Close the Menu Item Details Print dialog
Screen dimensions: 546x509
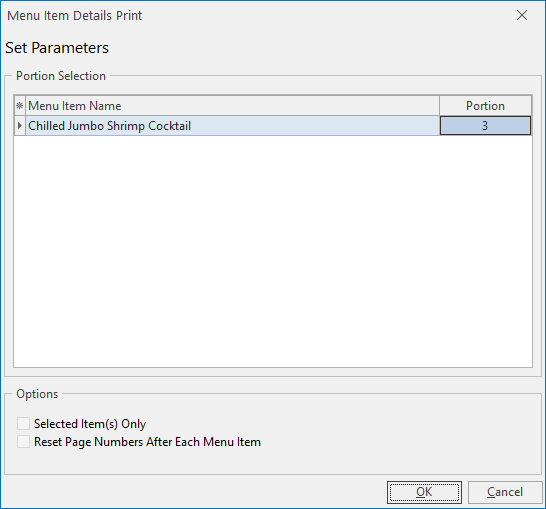pyautogui.click(x=522, y=15)
